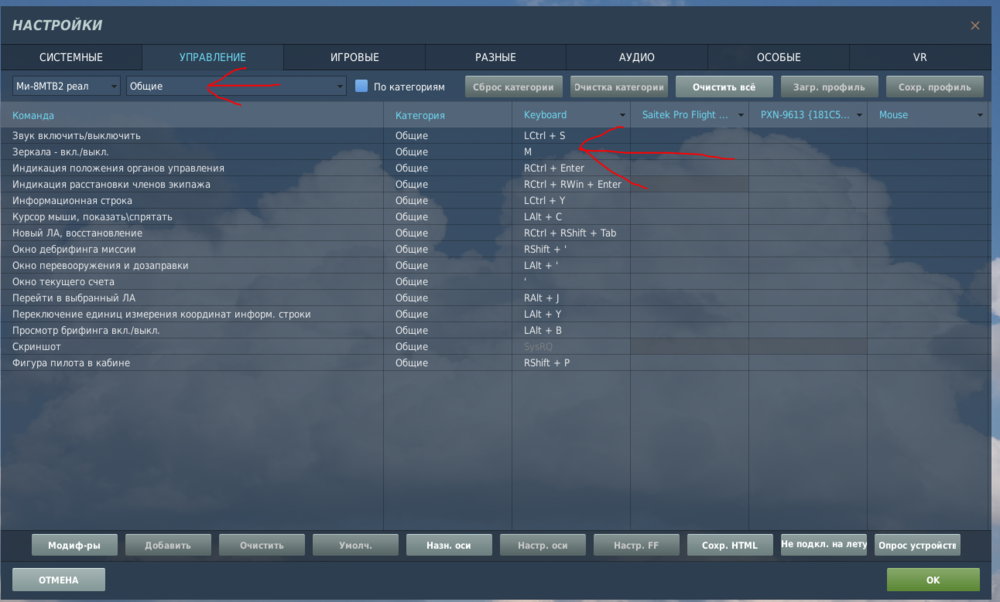Click the Опрос устройств button

click(x=917, y=545)
